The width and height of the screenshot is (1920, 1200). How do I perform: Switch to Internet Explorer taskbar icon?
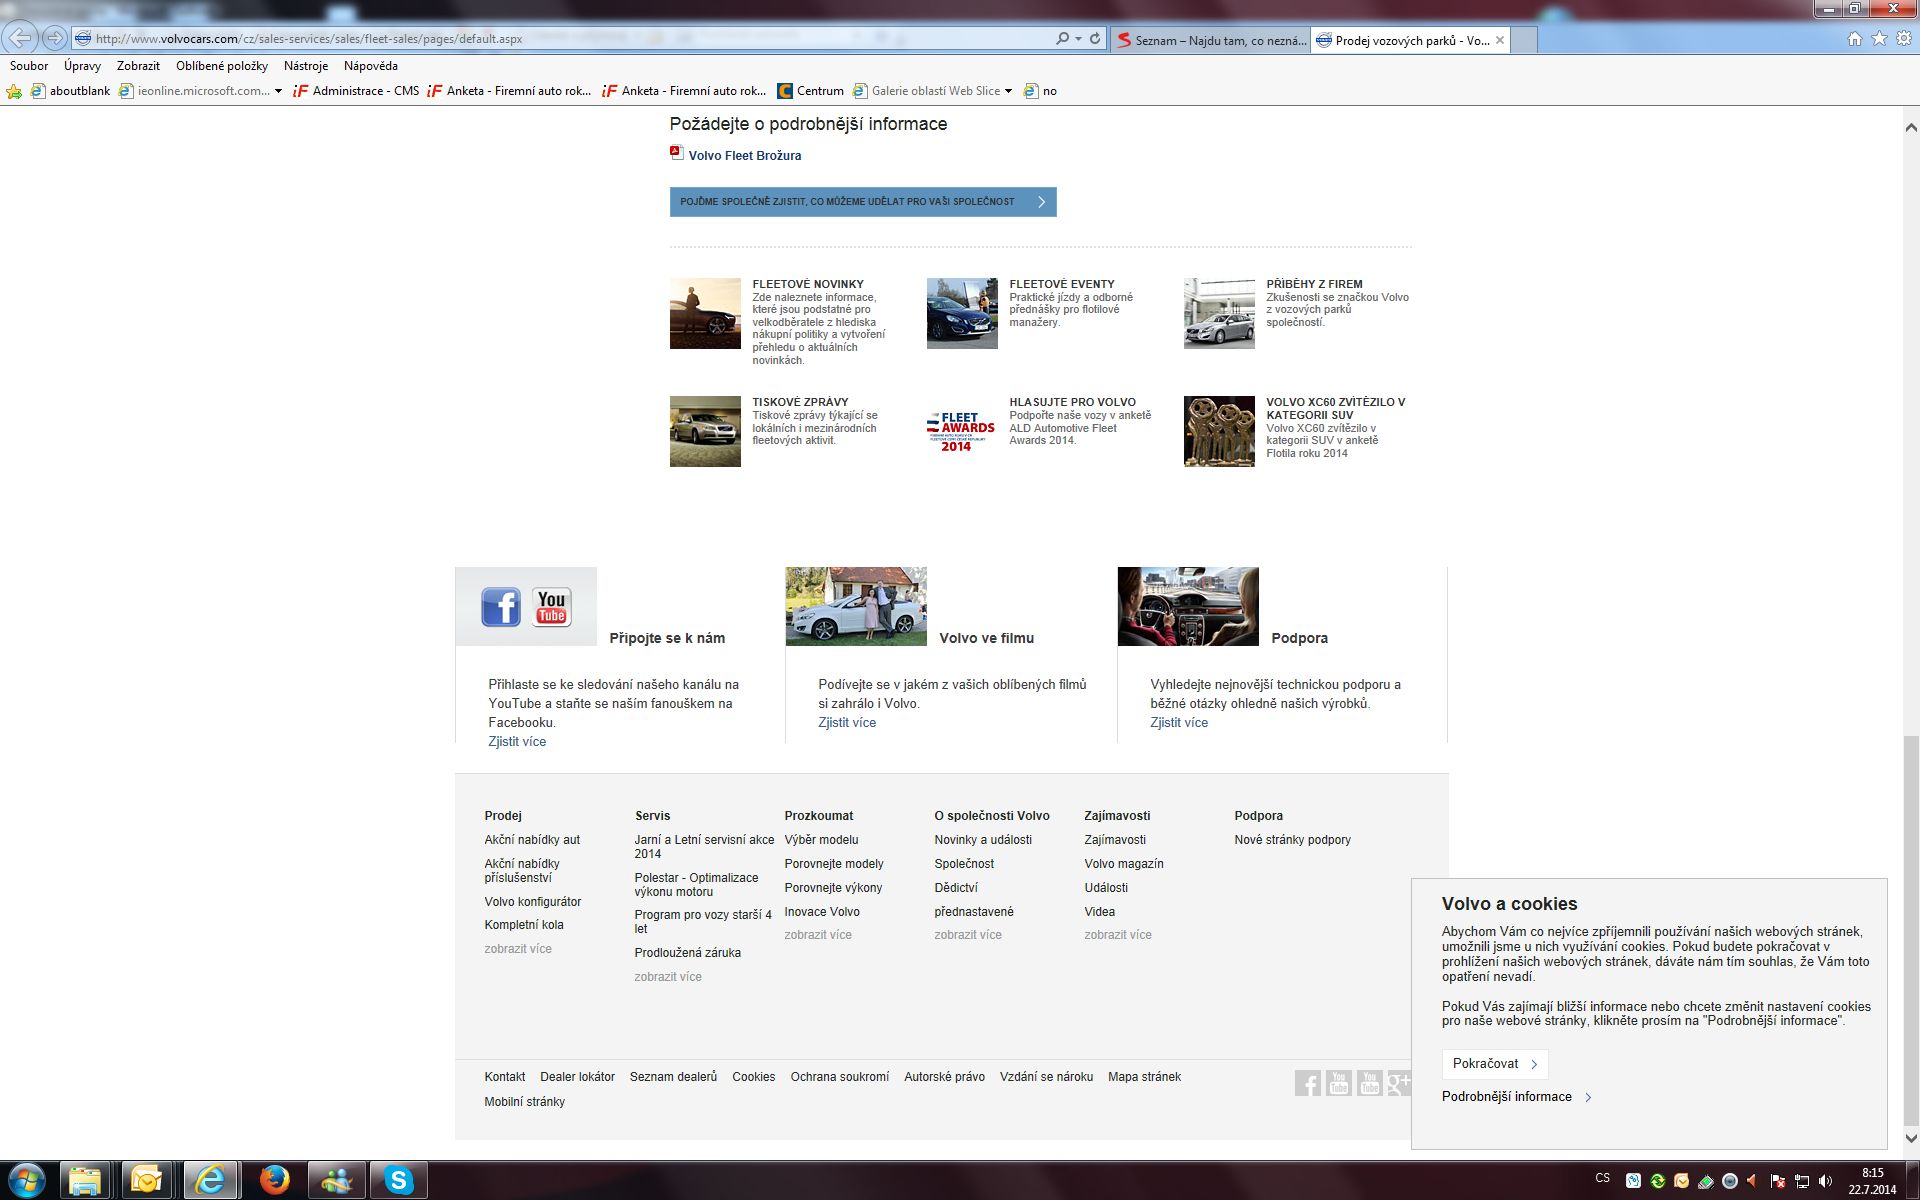pyautogui.click(x=210, y=1181)
